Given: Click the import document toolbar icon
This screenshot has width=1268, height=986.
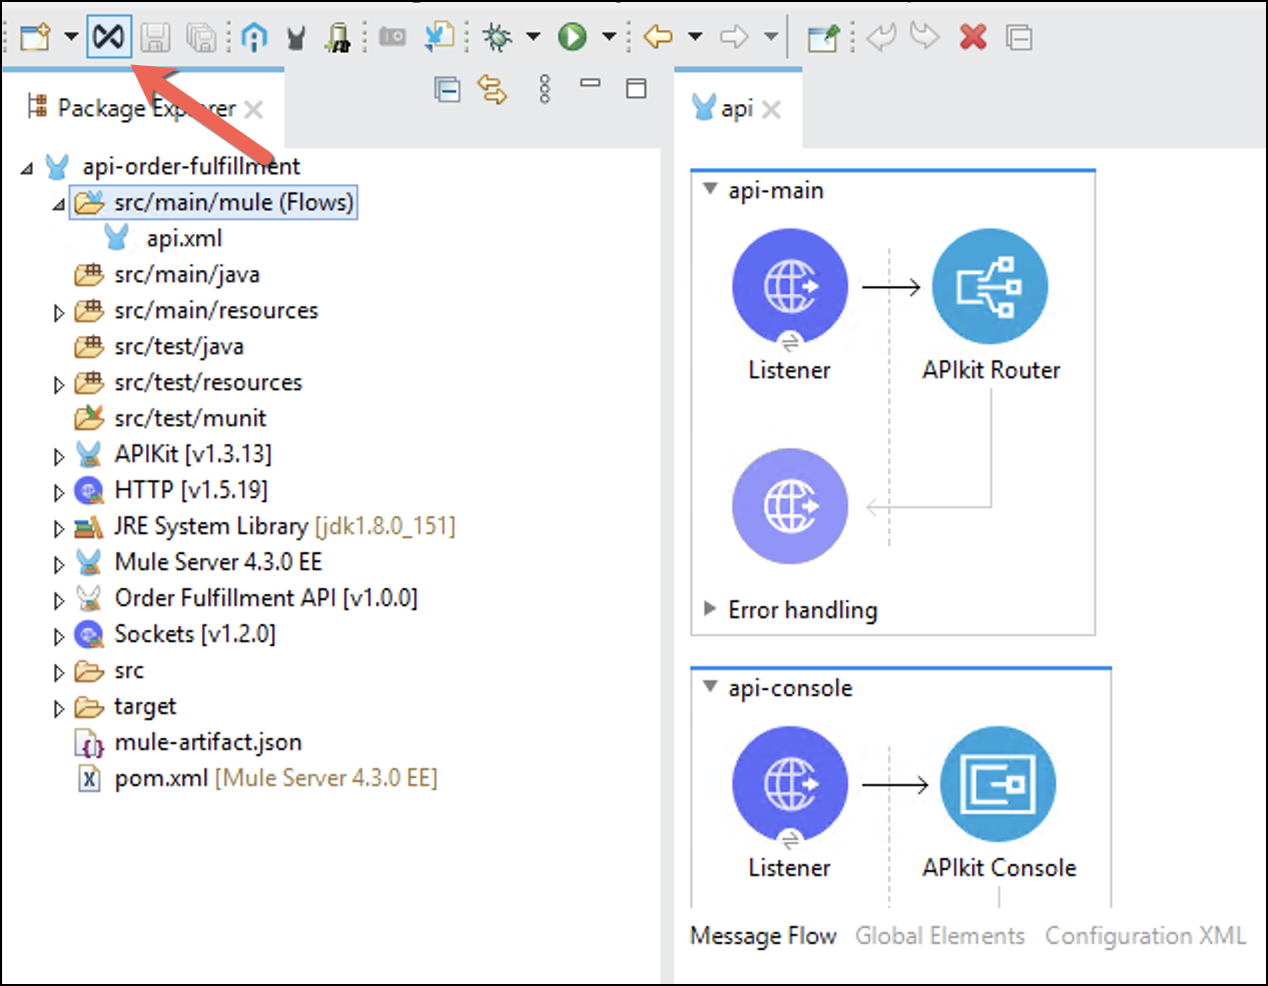Looking at the screenshot, I should tap(439, 38).
